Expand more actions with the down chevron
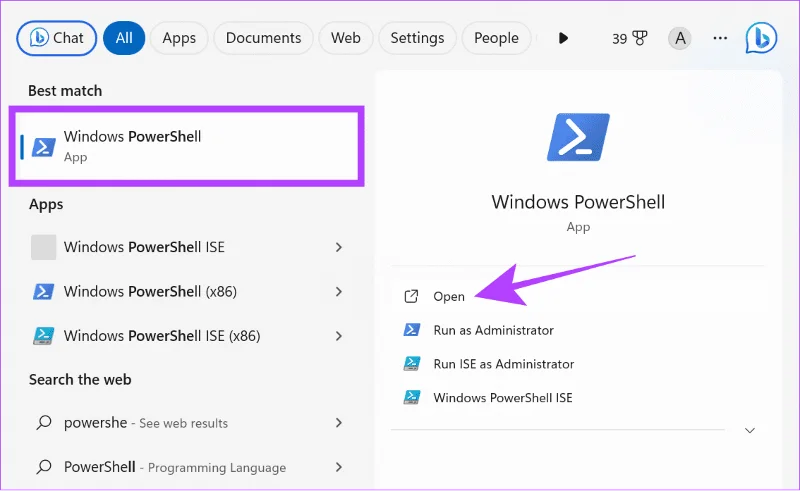 tap(749, 430)
